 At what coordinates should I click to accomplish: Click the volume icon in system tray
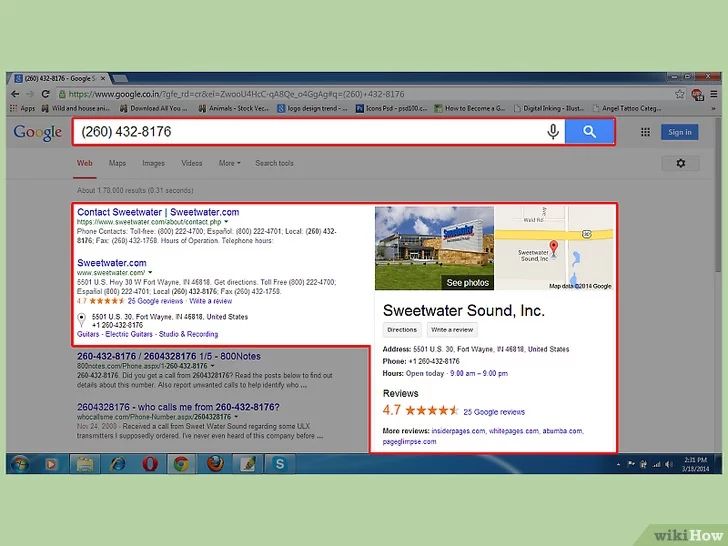point(669,464)
